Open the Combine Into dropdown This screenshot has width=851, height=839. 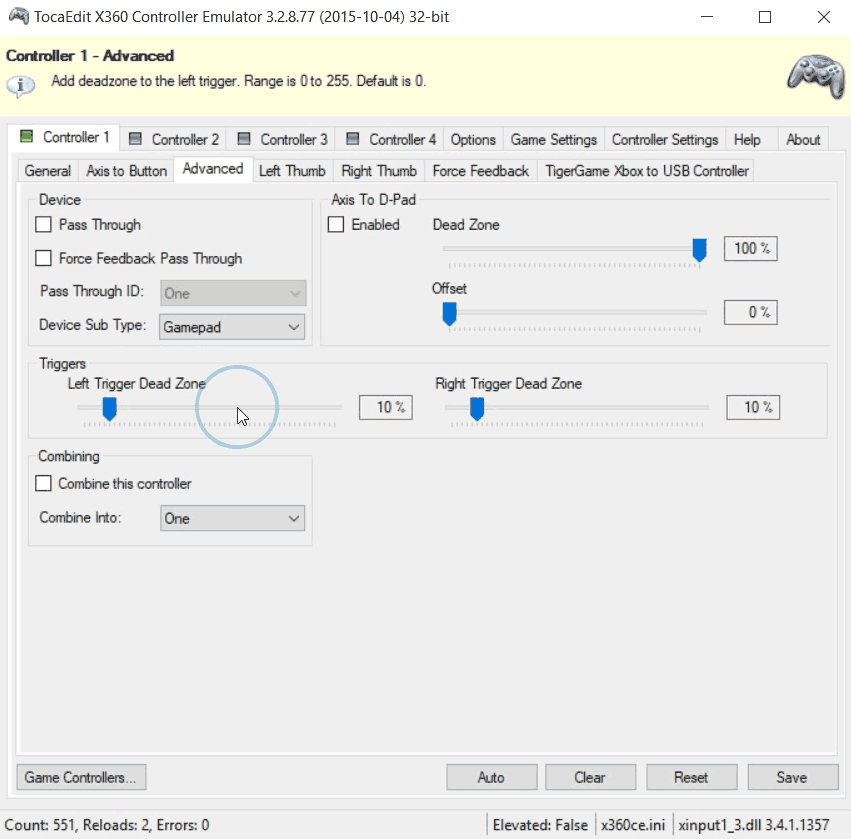(x=232, y=518)
